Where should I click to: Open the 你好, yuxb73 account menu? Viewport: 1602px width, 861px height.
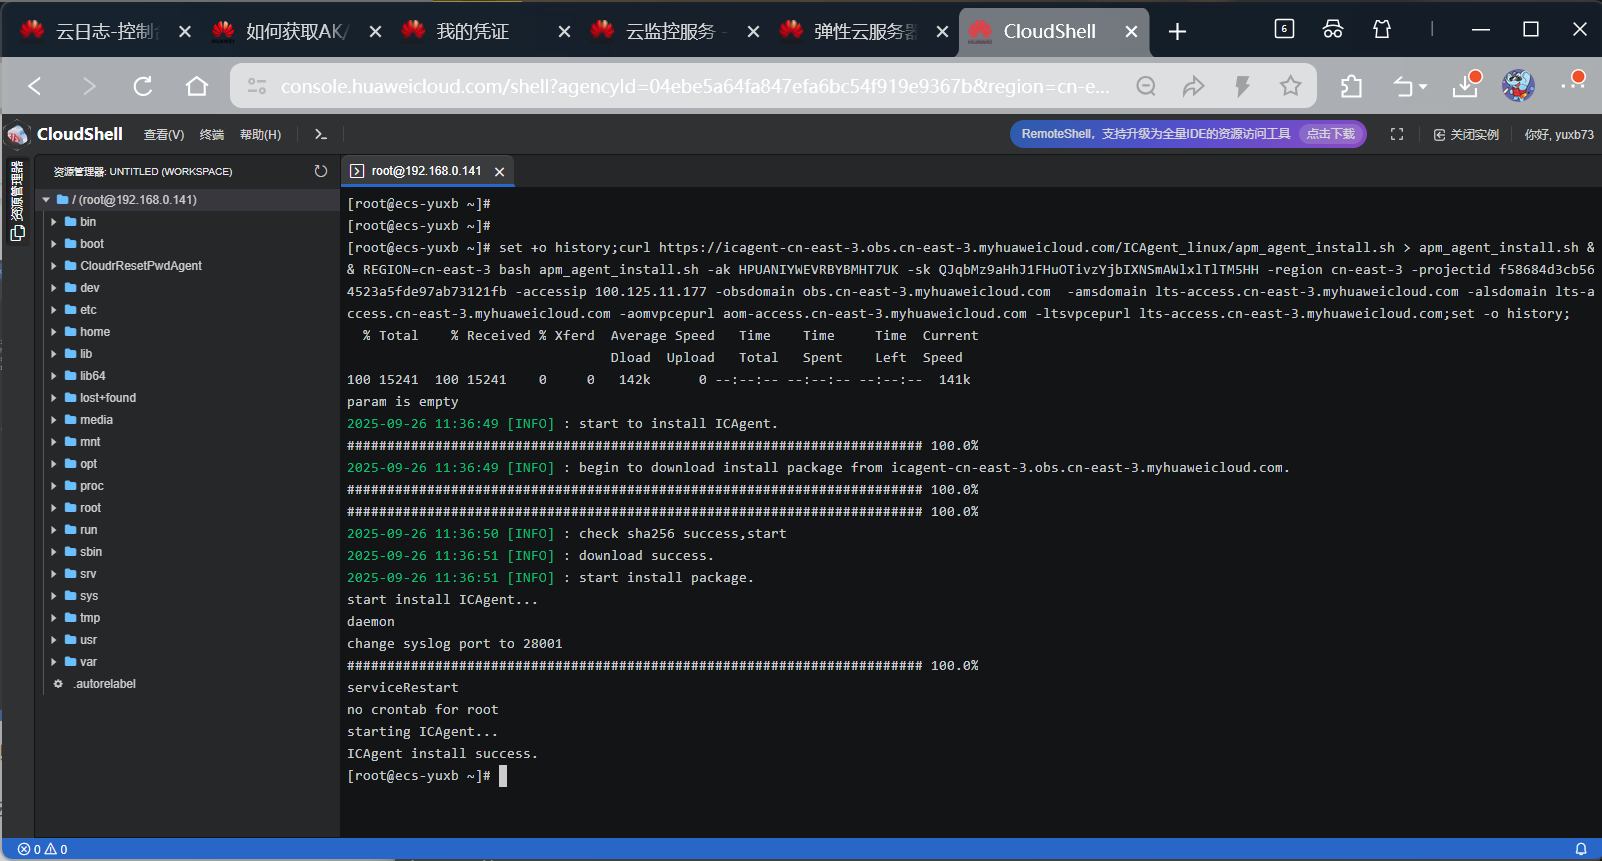coord(1559,134)
